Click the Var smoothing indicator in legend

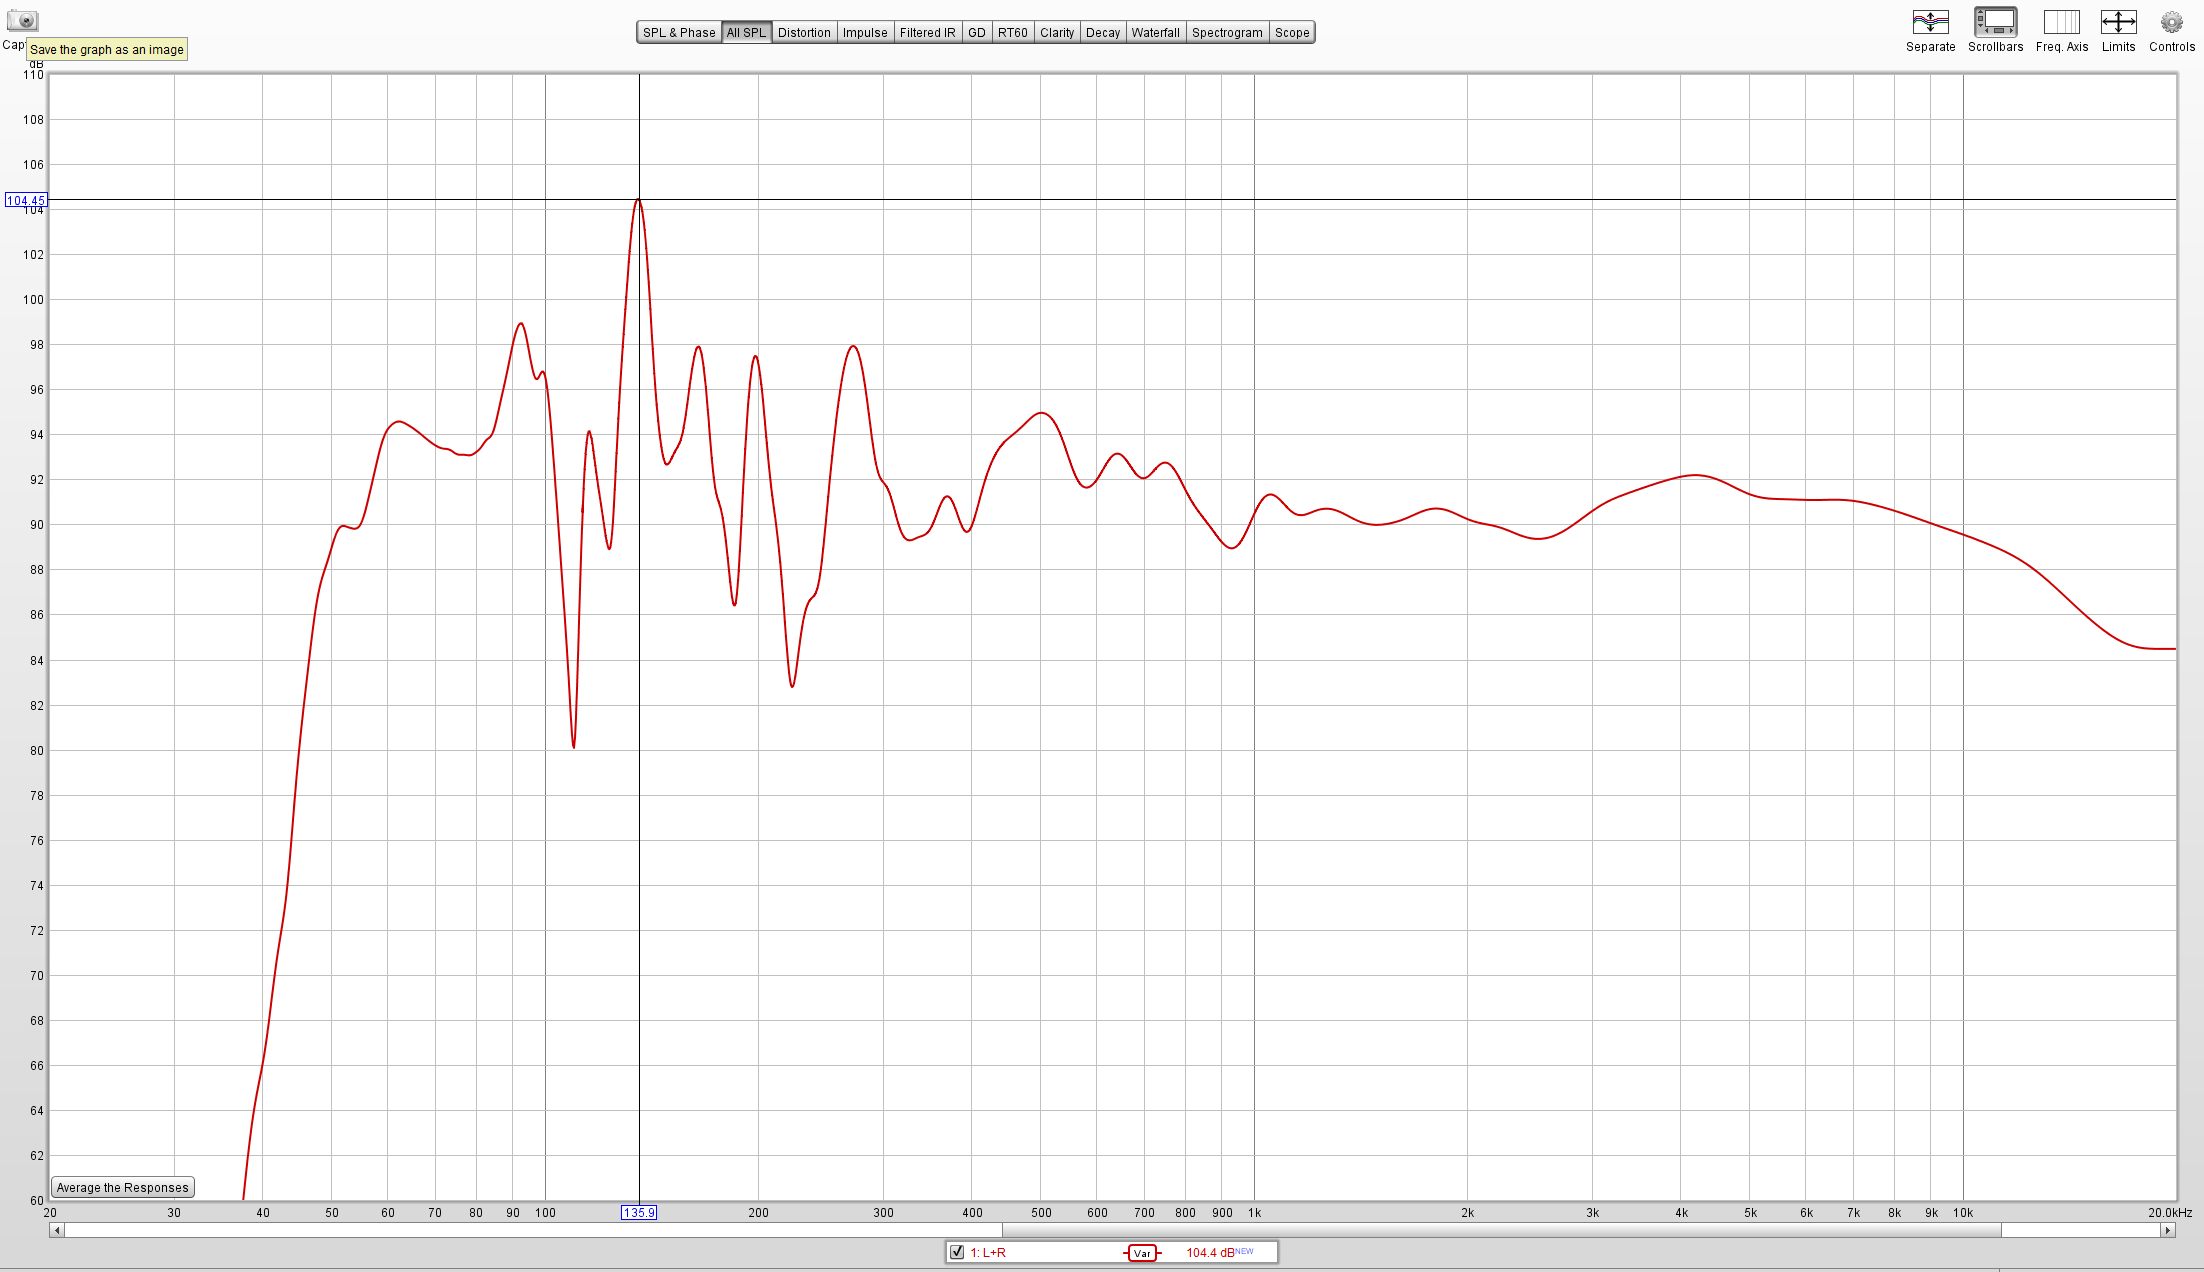[1142, 1253]
